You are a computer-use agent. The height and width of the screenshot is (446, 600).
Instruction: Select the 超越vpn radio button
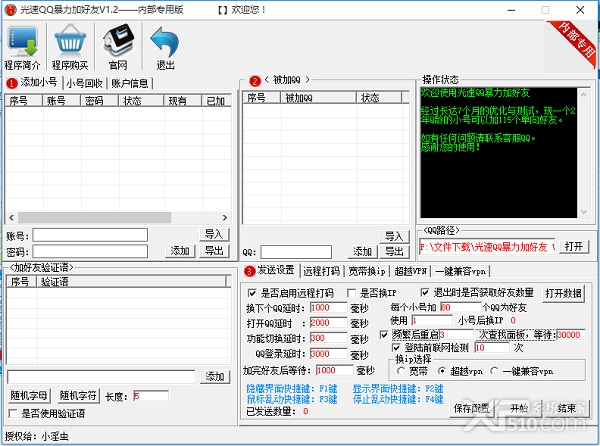442,371
